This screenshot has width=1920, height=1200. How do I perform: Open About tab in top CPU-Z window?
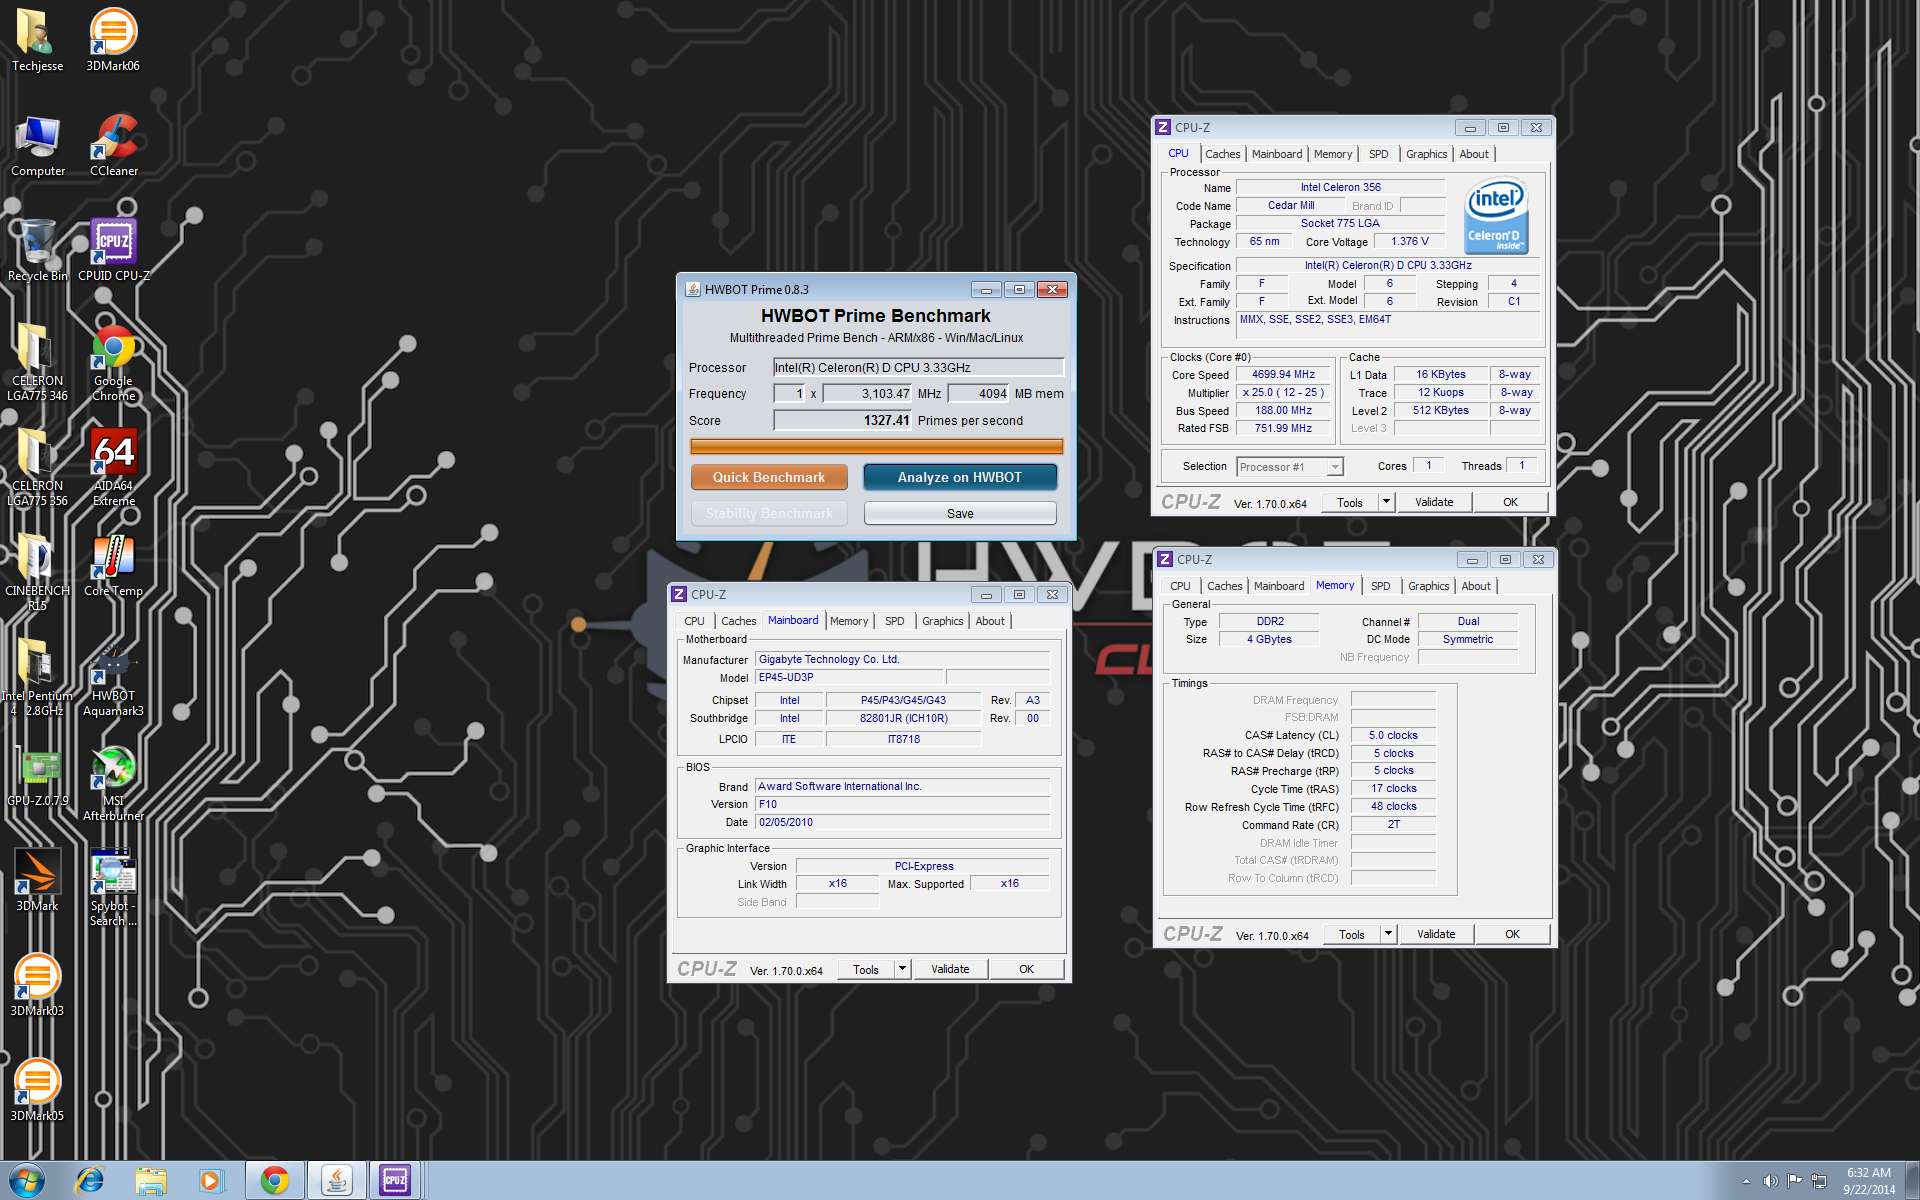pyautogui.click(x=1473, y=154)
